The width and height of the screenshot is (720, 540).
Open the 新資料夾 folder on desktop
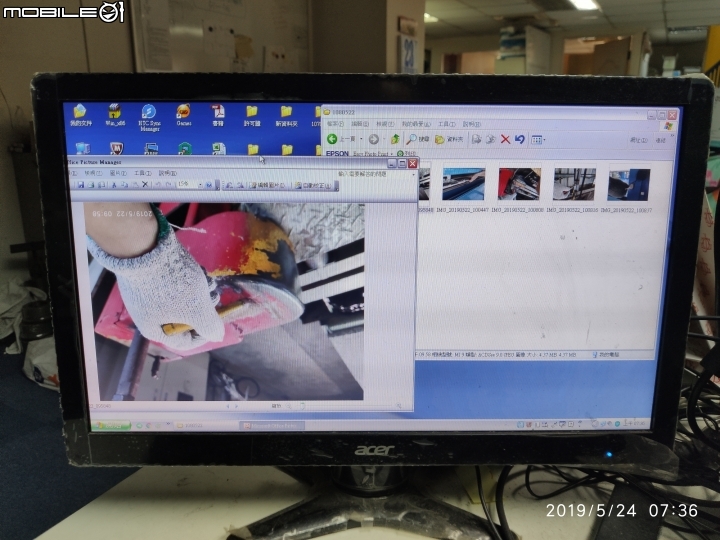point(287,115)
